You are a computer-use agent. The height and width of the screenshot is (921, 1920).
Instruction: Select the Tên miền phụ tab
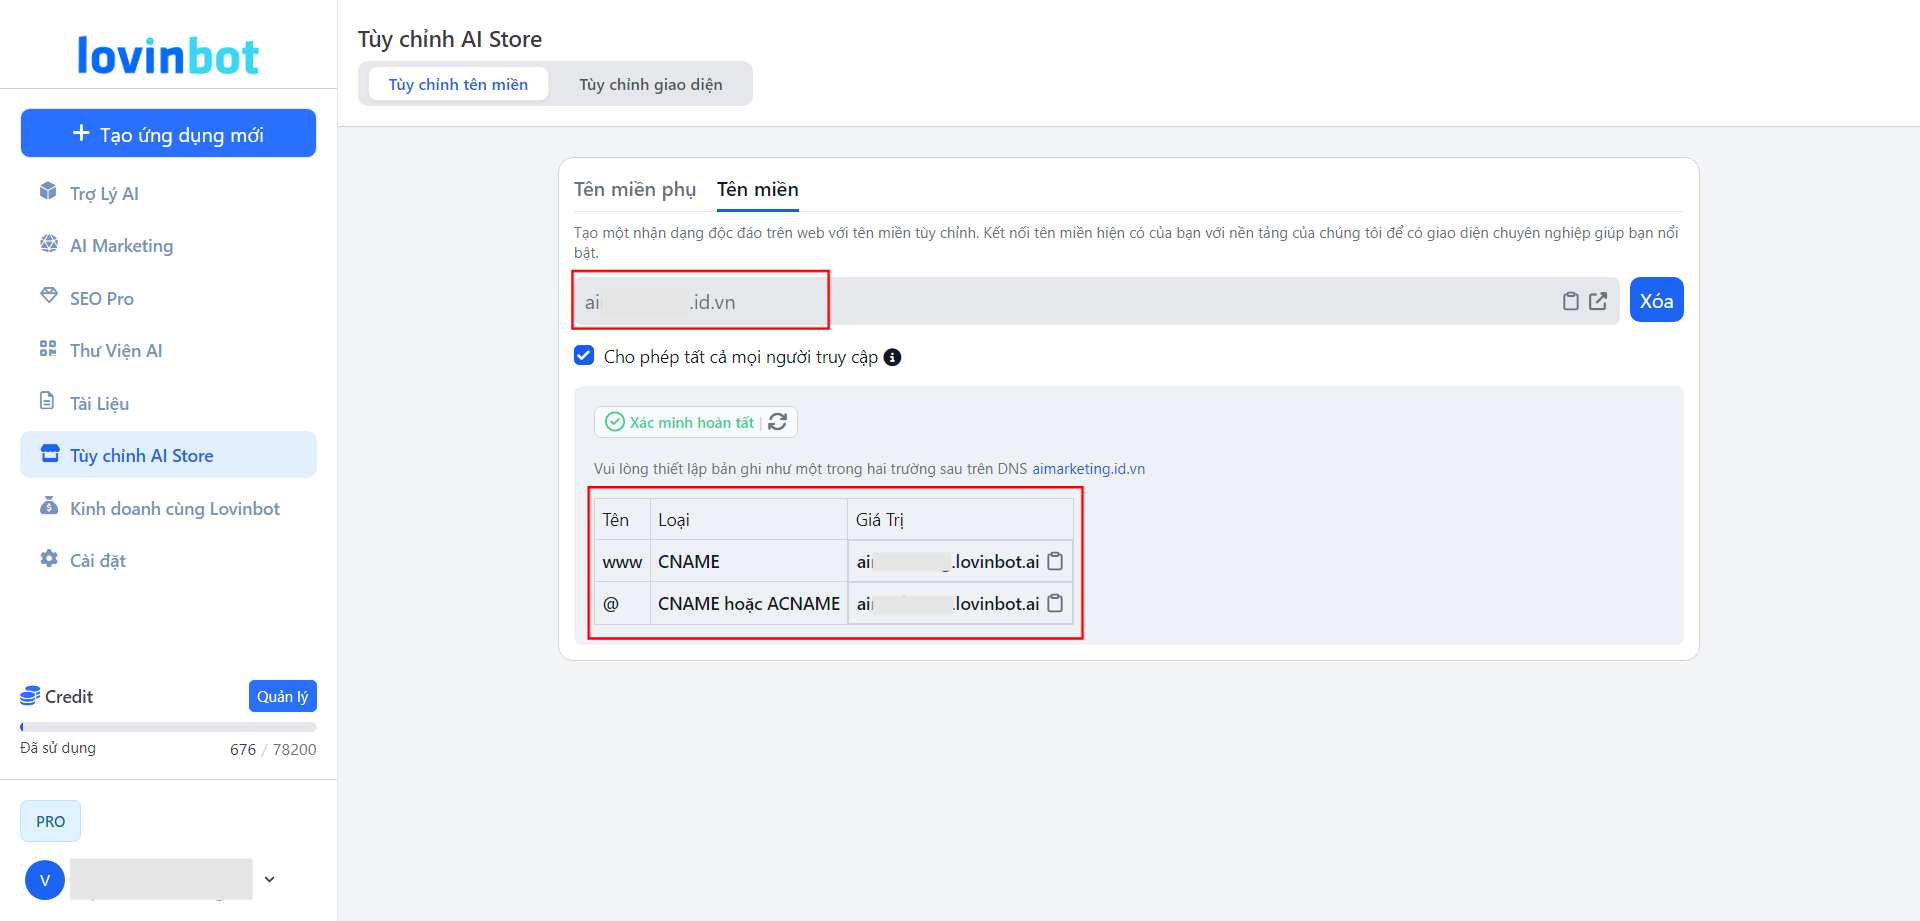click(x=635, y=189)
